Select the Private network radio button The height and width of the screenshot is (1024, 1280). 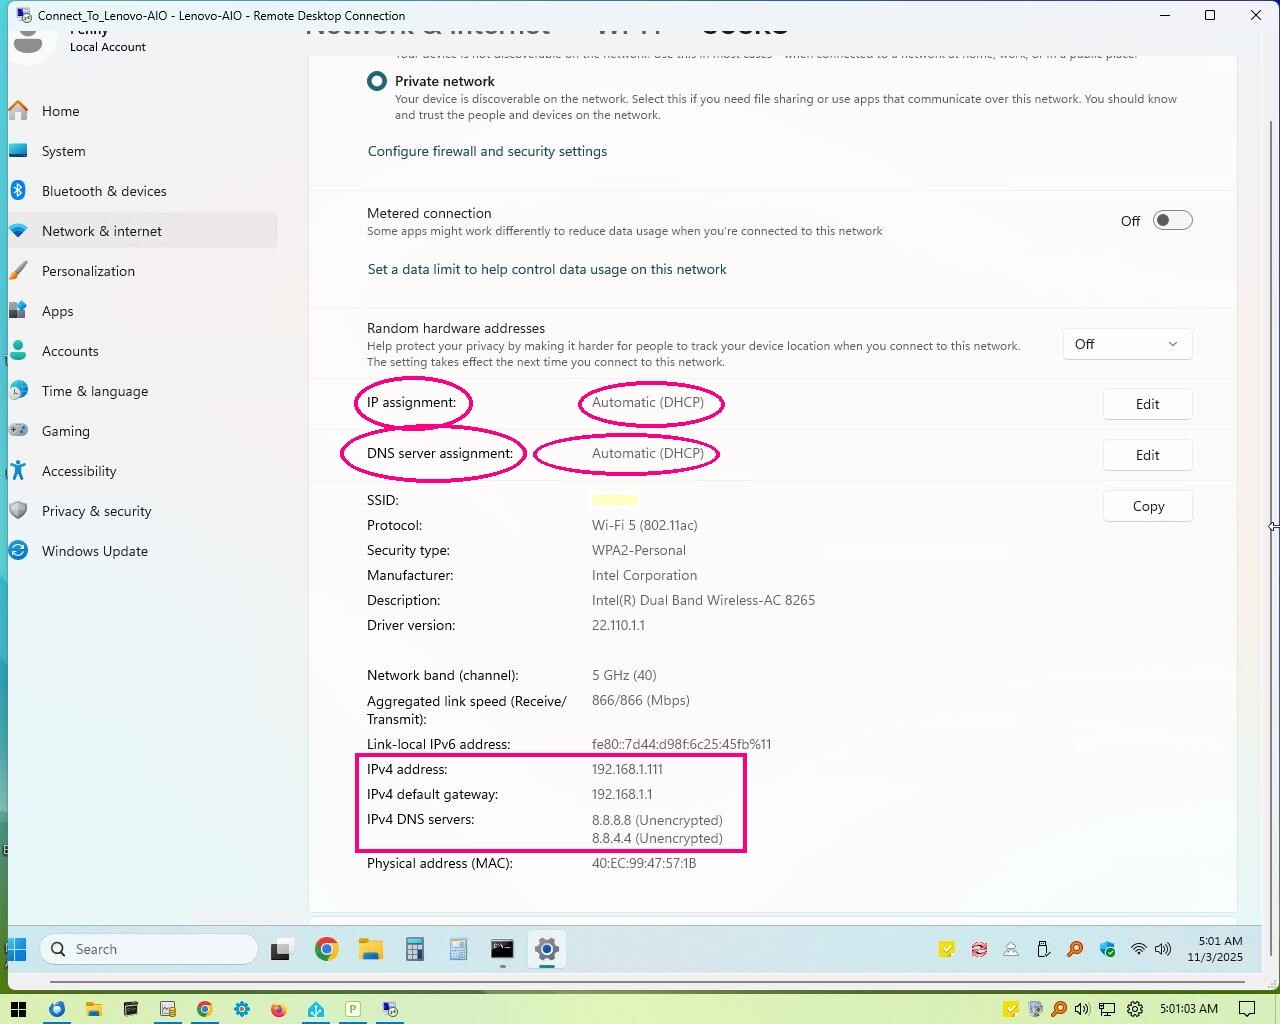point(377,82)
